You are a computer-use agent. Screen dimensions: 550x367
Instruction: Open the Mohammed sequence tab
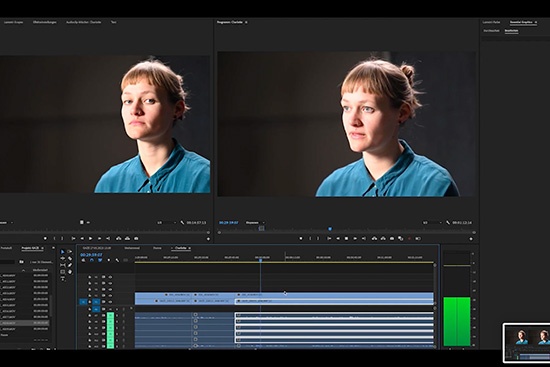pyautogui.click(x=132, y=248)
